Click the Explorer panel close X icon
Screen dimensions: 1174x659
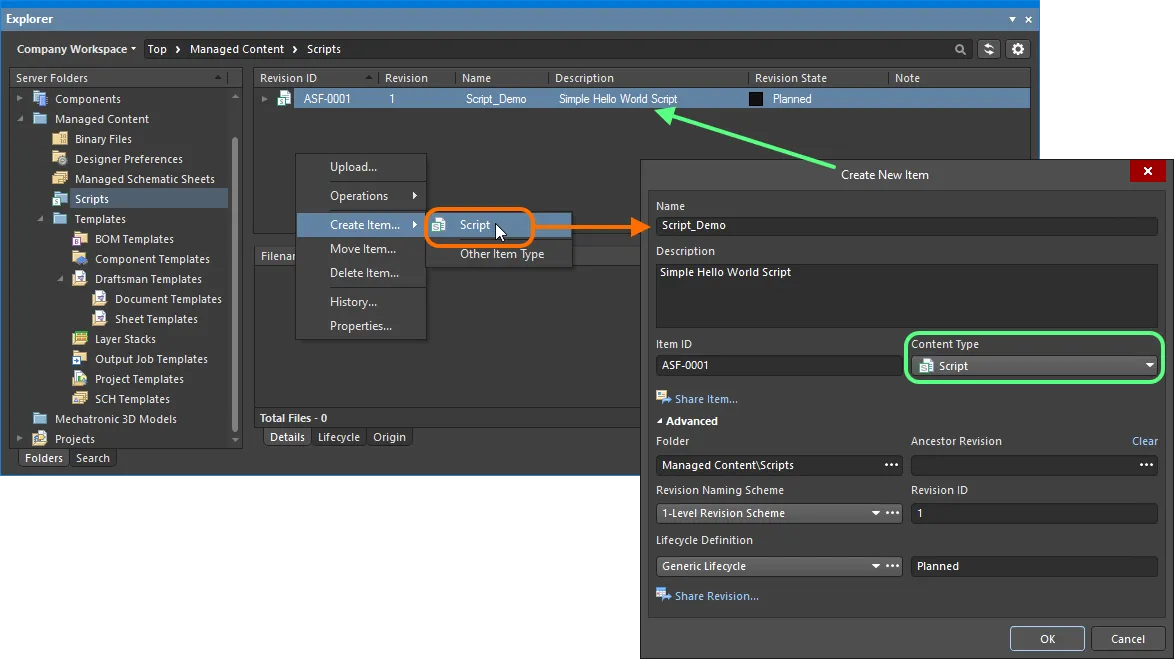click(x=1028, y=19)
